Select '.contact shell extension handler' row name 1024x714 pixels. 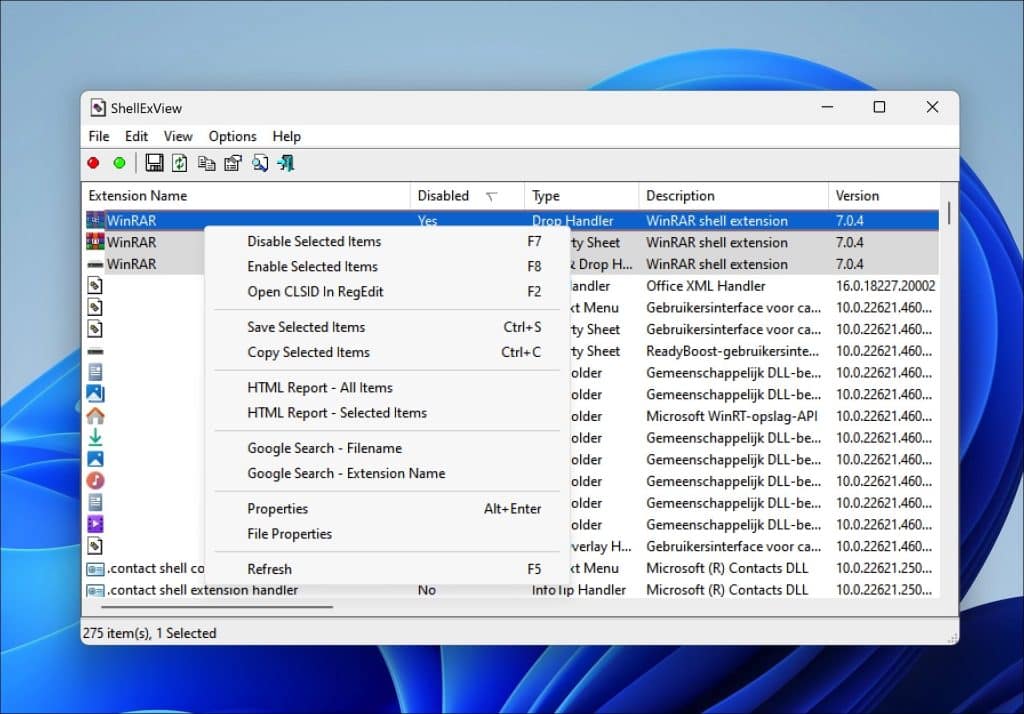click(x=202, y=590)
